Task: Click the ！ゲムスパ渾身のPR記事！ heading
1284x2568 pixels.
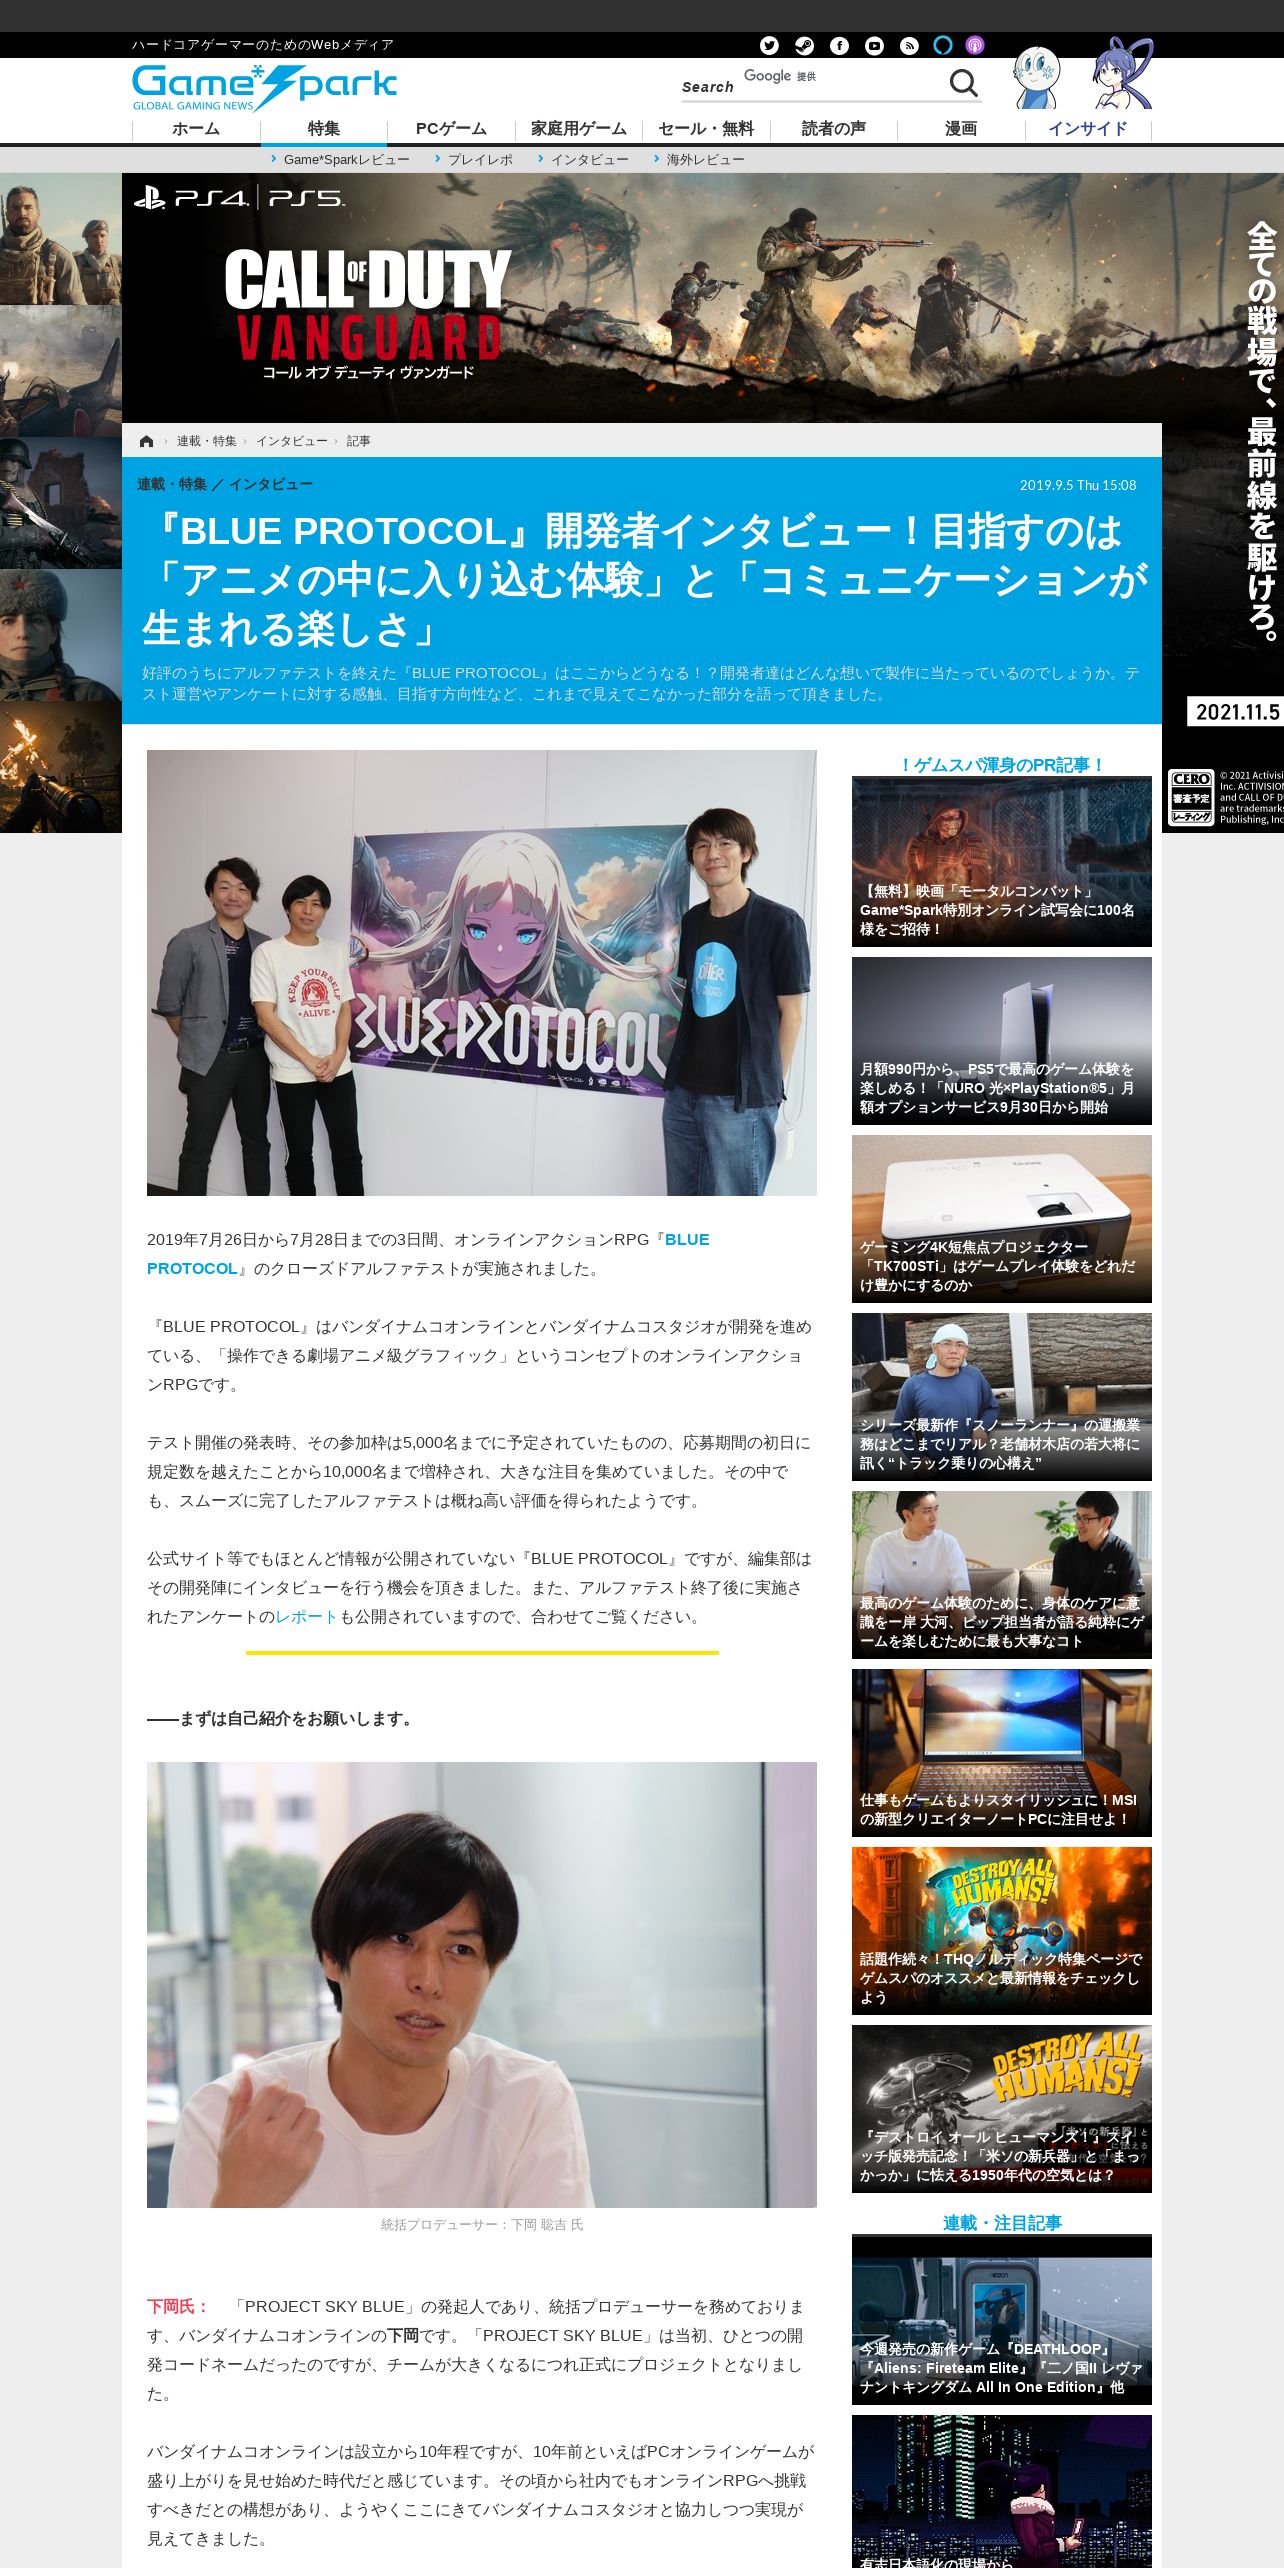Action: (x=1001, y=765)
